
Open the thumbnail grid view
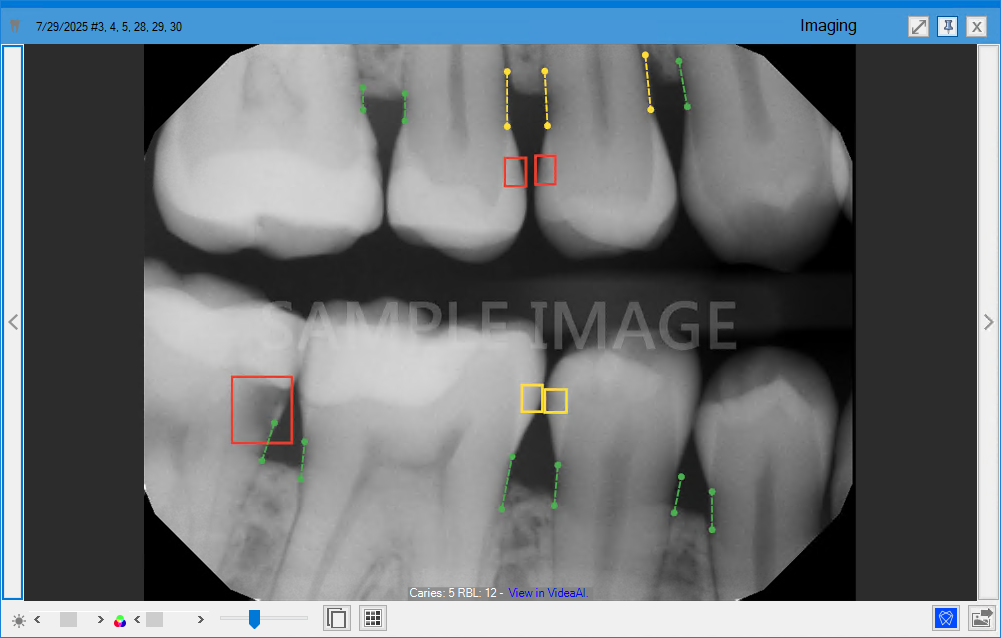click(373, 618)
